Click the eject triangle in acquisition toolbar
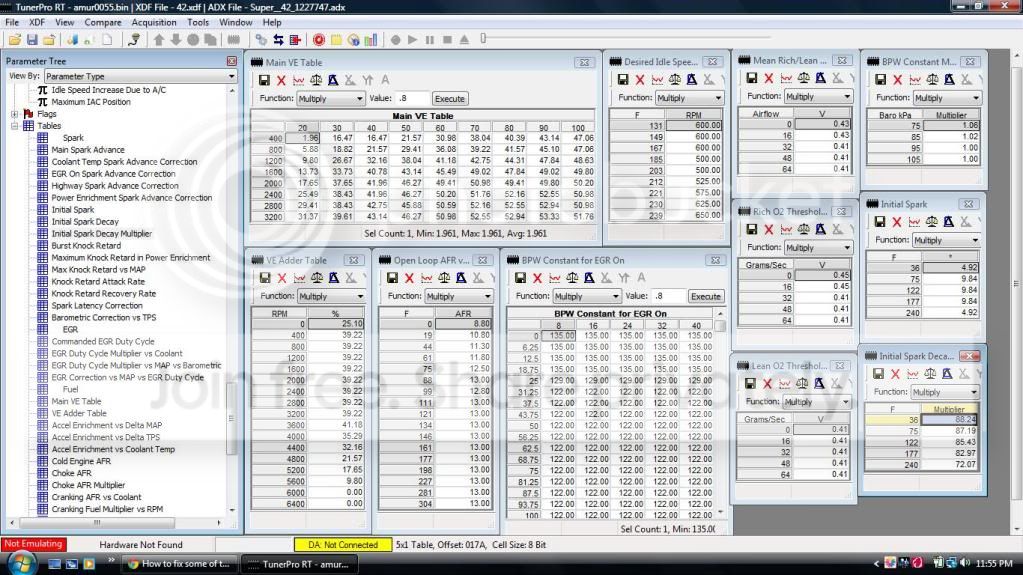Image resolution: width=1023 pixels, height=575 pixels. (x=464, y=40)
